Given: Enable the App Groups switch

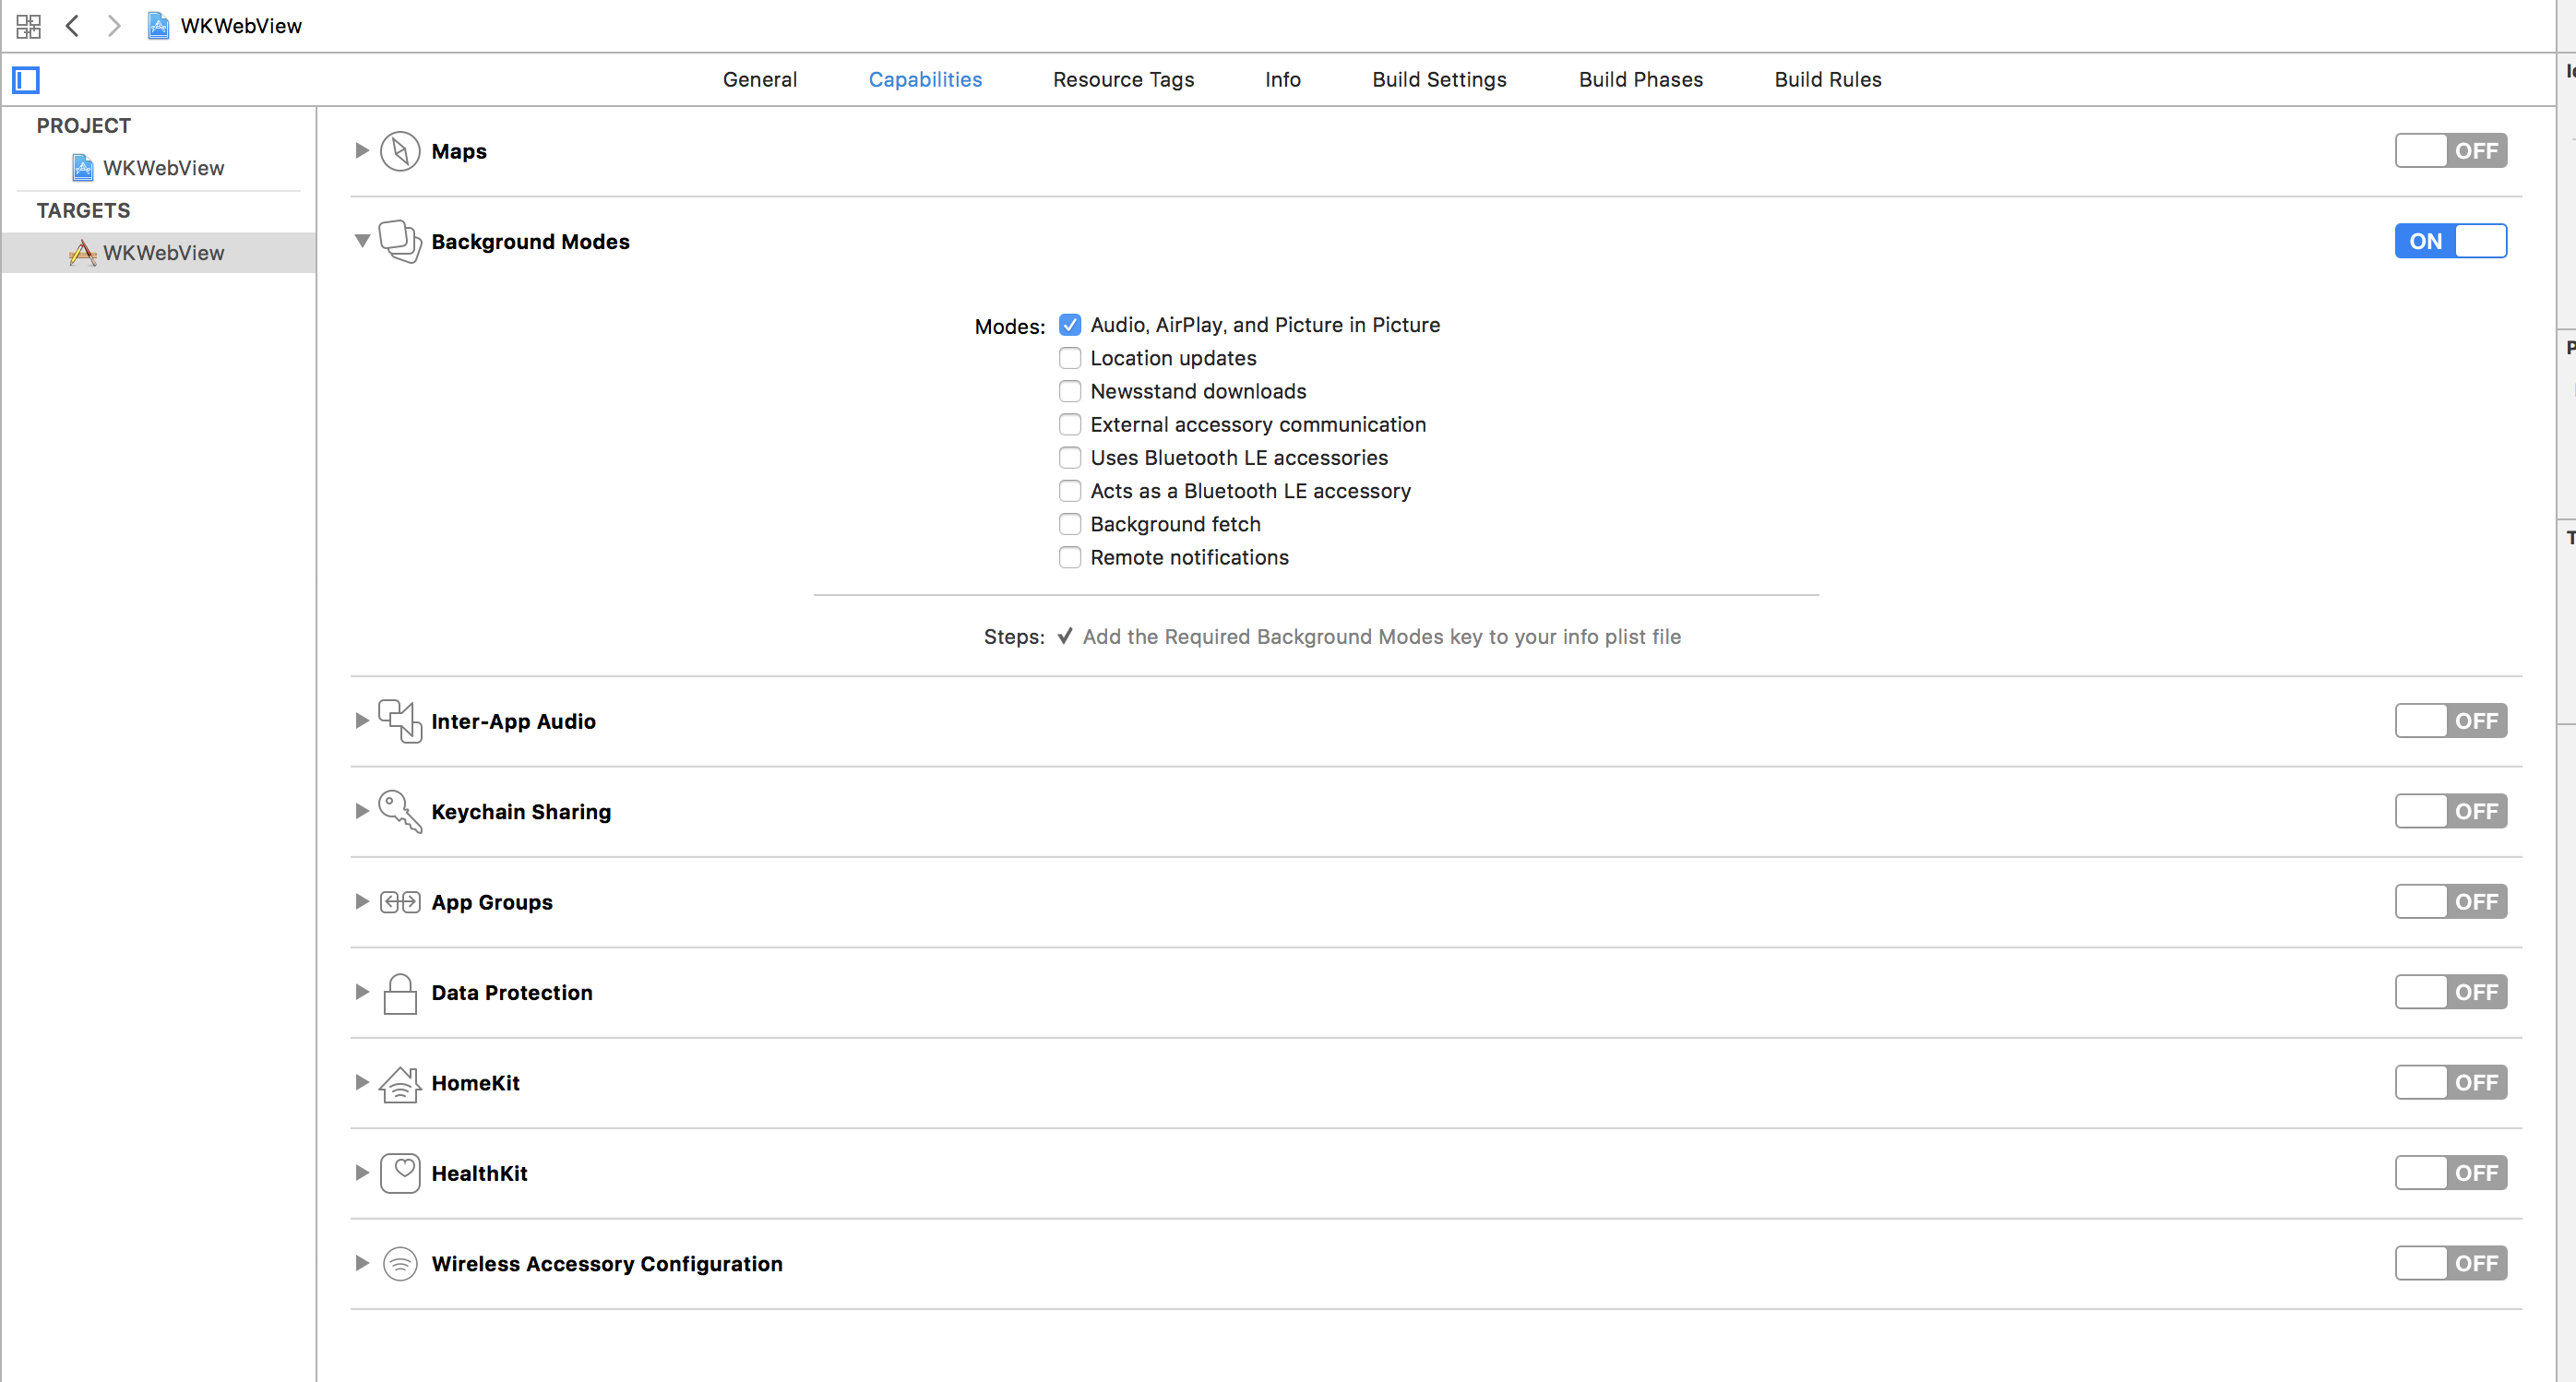Looking at the screenshot, I should [2450, 902].
